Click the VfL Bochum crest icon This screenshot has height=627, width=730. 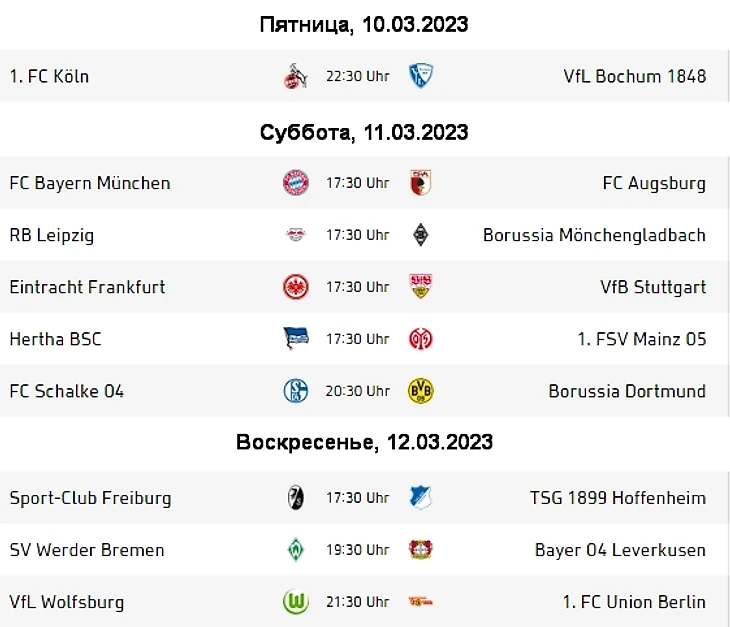click(x=421, y=76)
